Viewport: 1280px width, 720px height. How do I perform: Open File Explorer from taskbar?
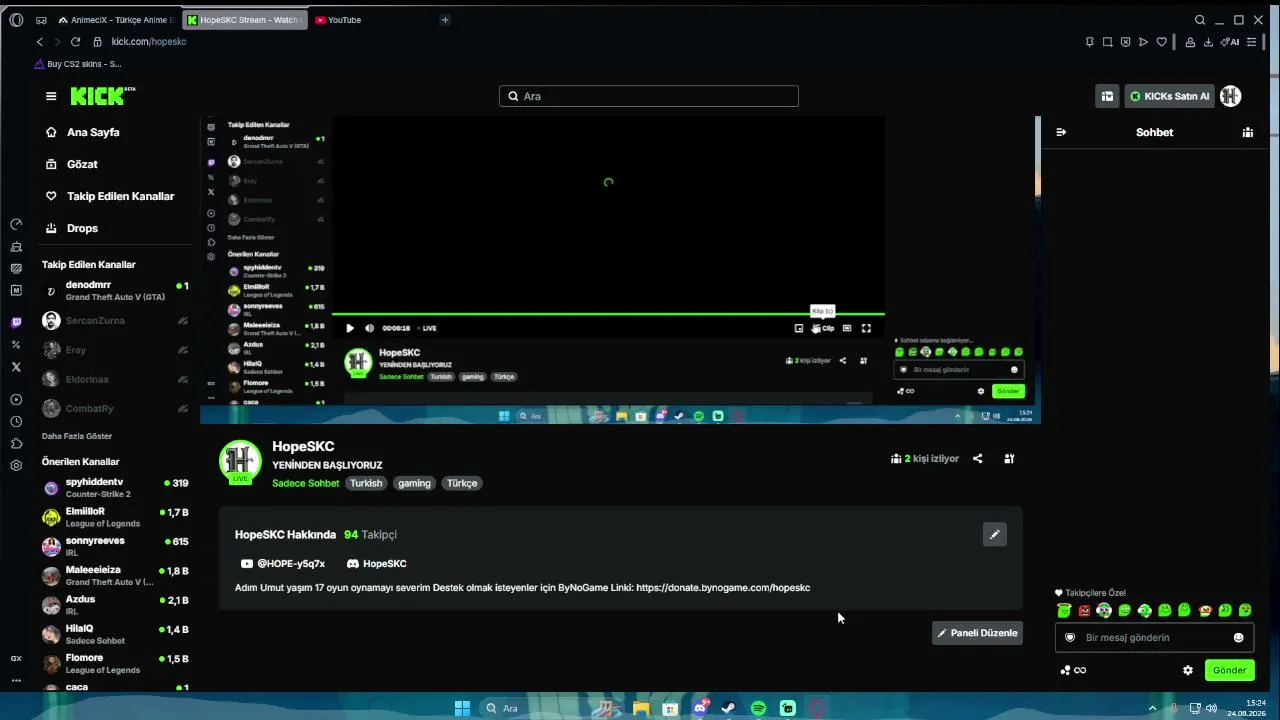click(641, 708)
